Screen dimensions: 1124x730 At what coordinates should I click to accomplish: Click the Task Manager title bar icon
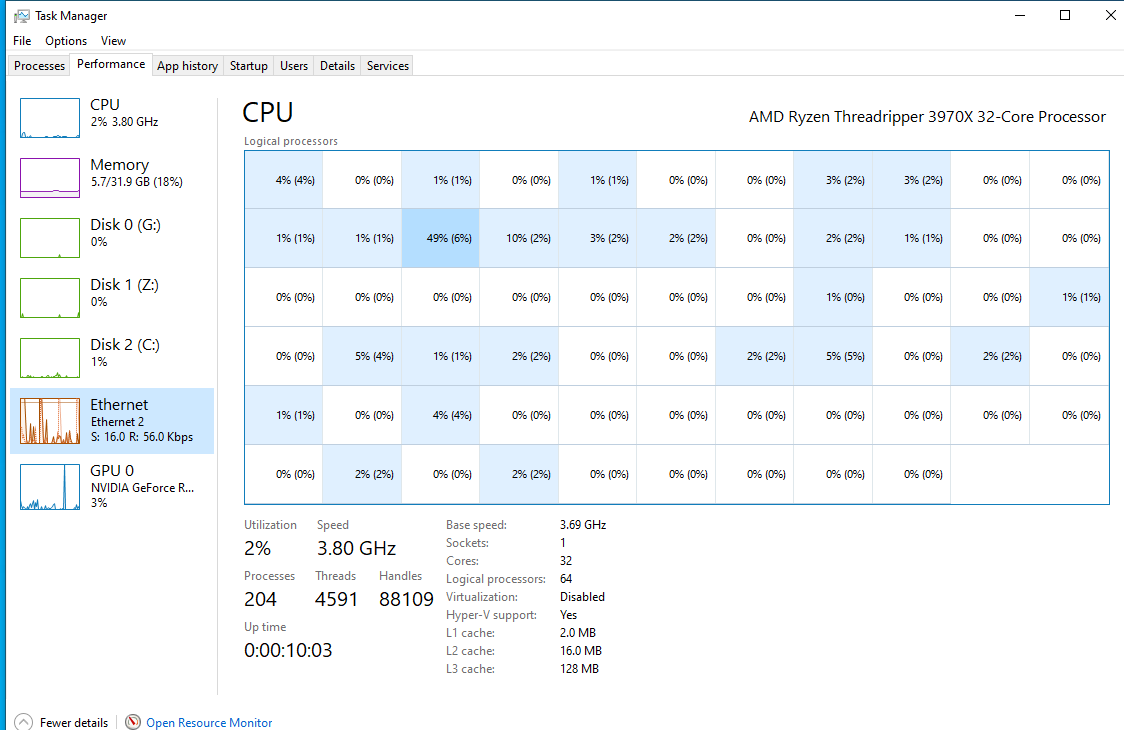click(x=21, y=16)
